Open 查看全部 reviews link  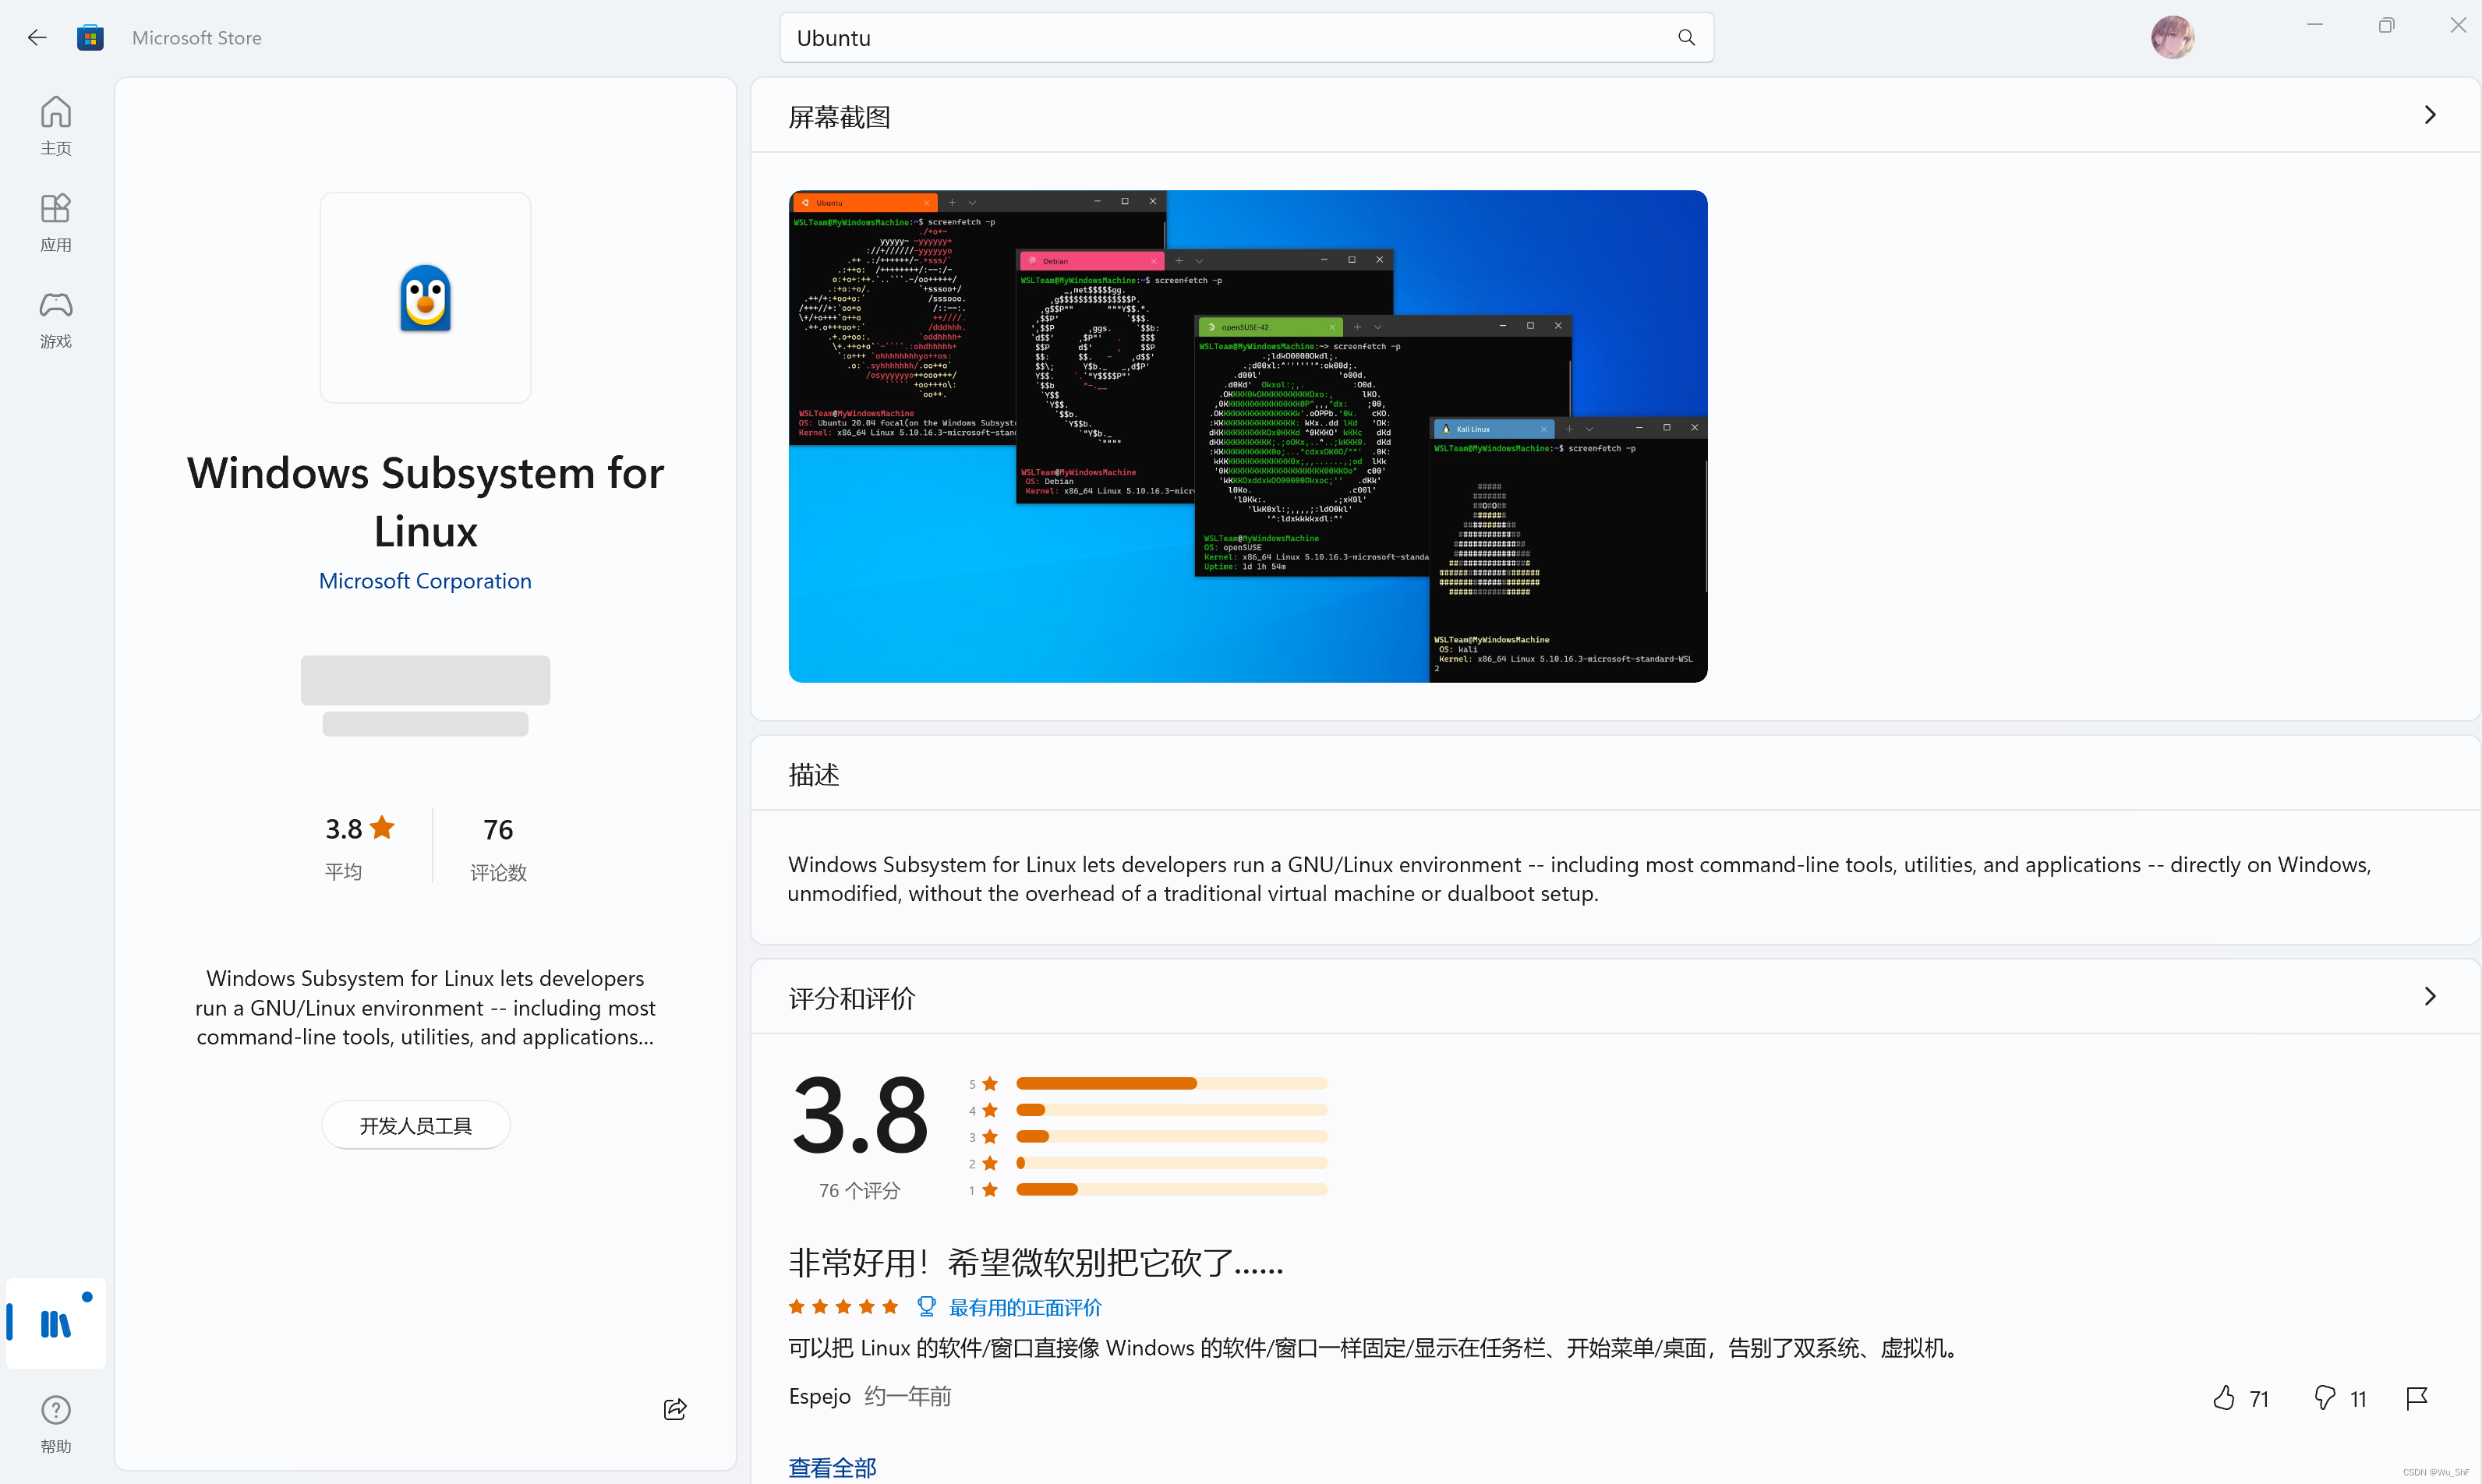[x=832, y=1467]
